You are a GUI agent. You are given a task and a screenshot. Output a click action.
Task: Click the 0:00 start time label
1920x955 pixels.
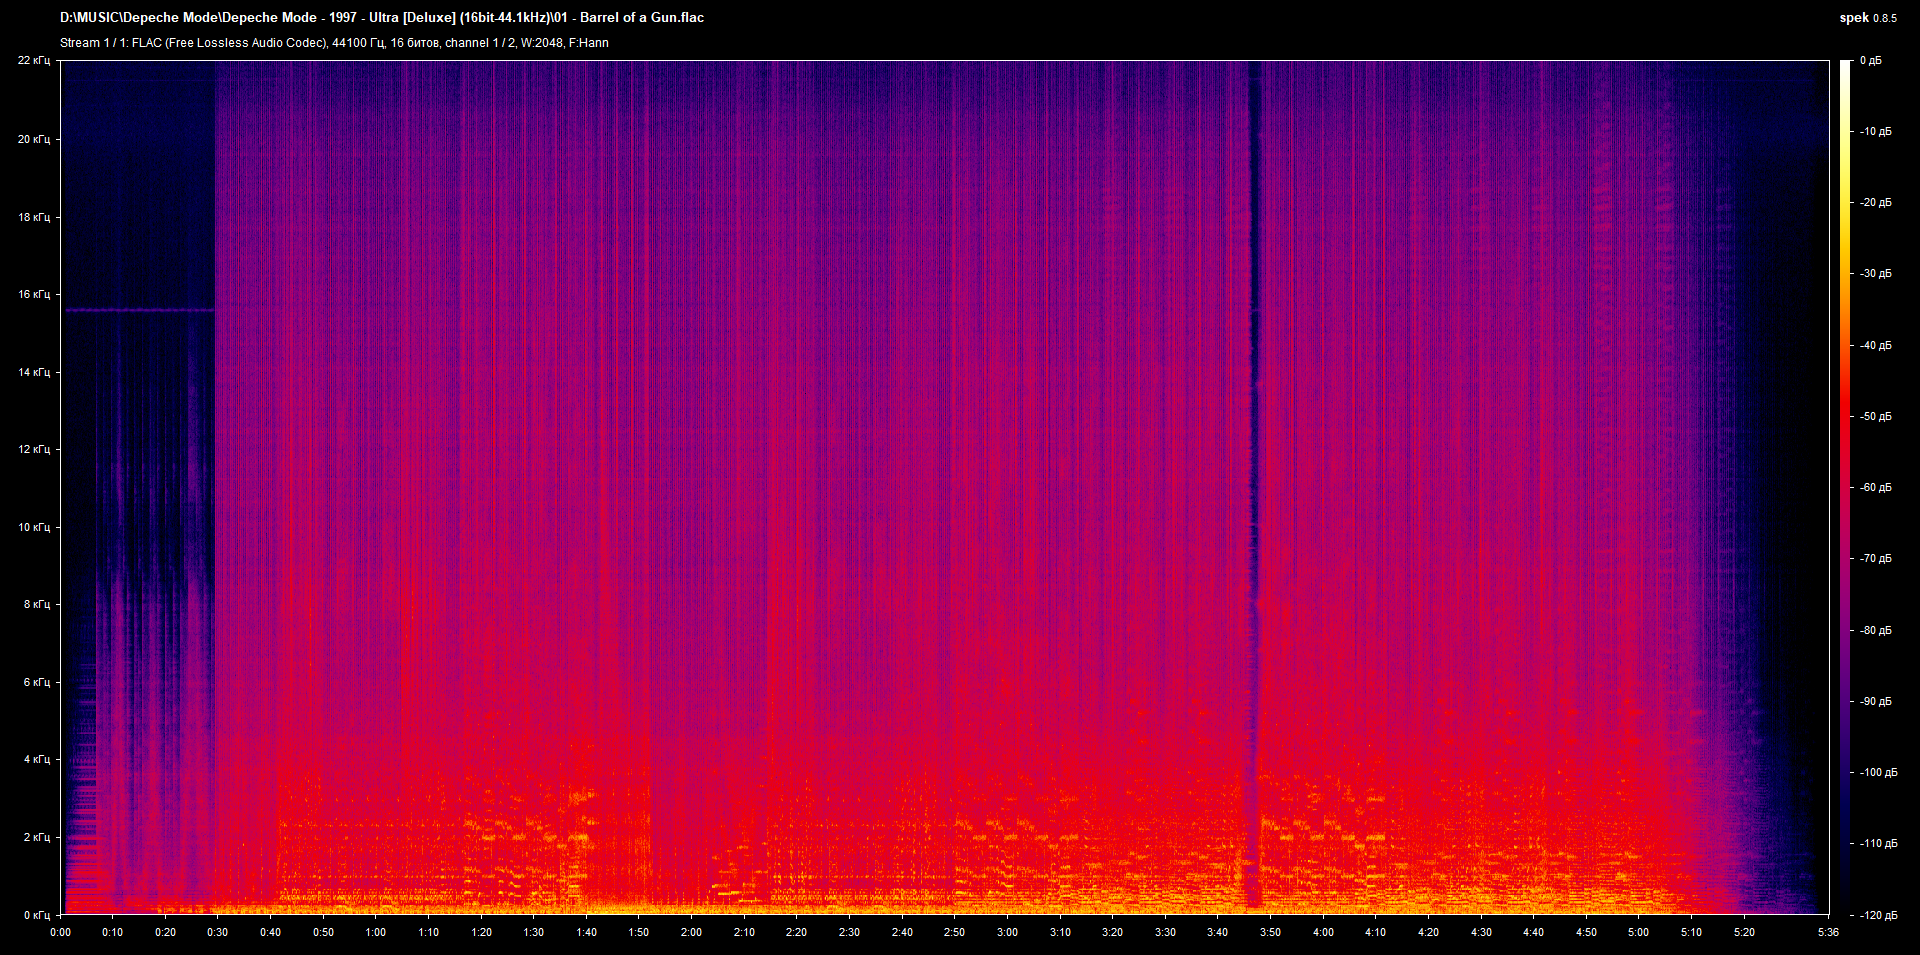61,932
